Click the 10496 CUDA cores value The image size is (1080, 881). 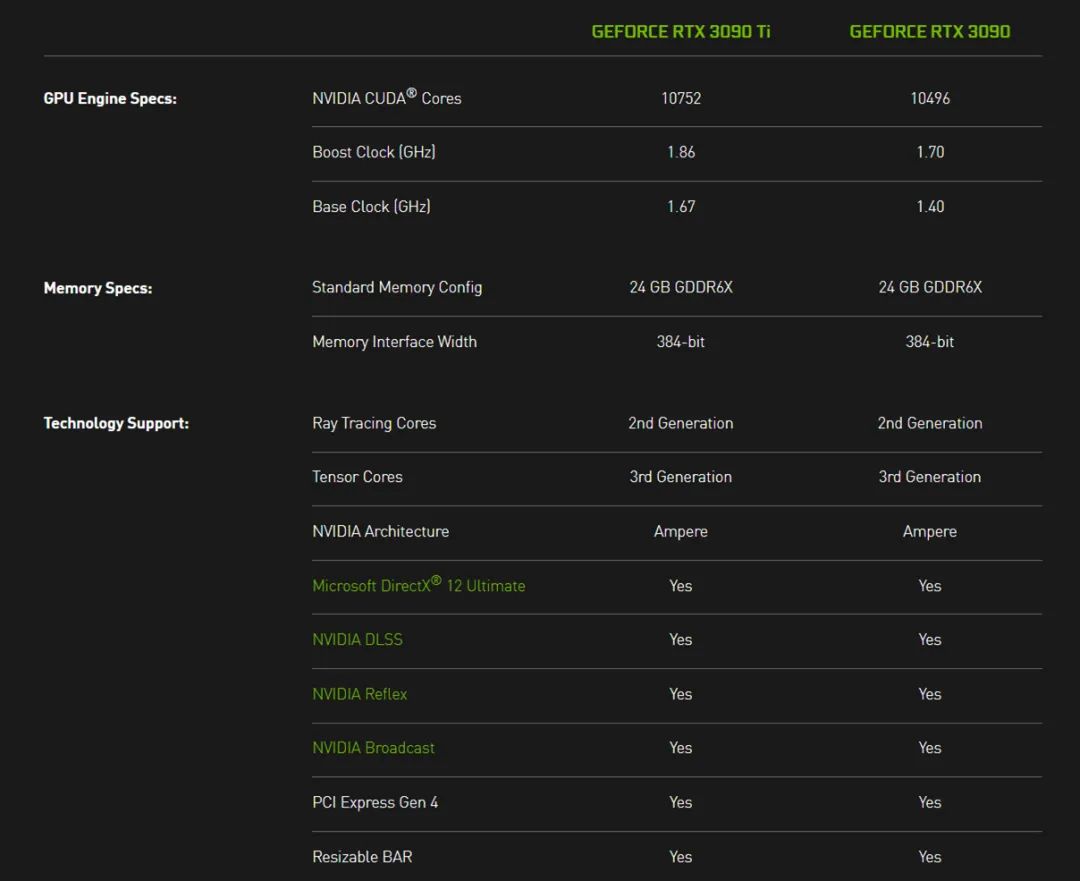coord(930,98)
